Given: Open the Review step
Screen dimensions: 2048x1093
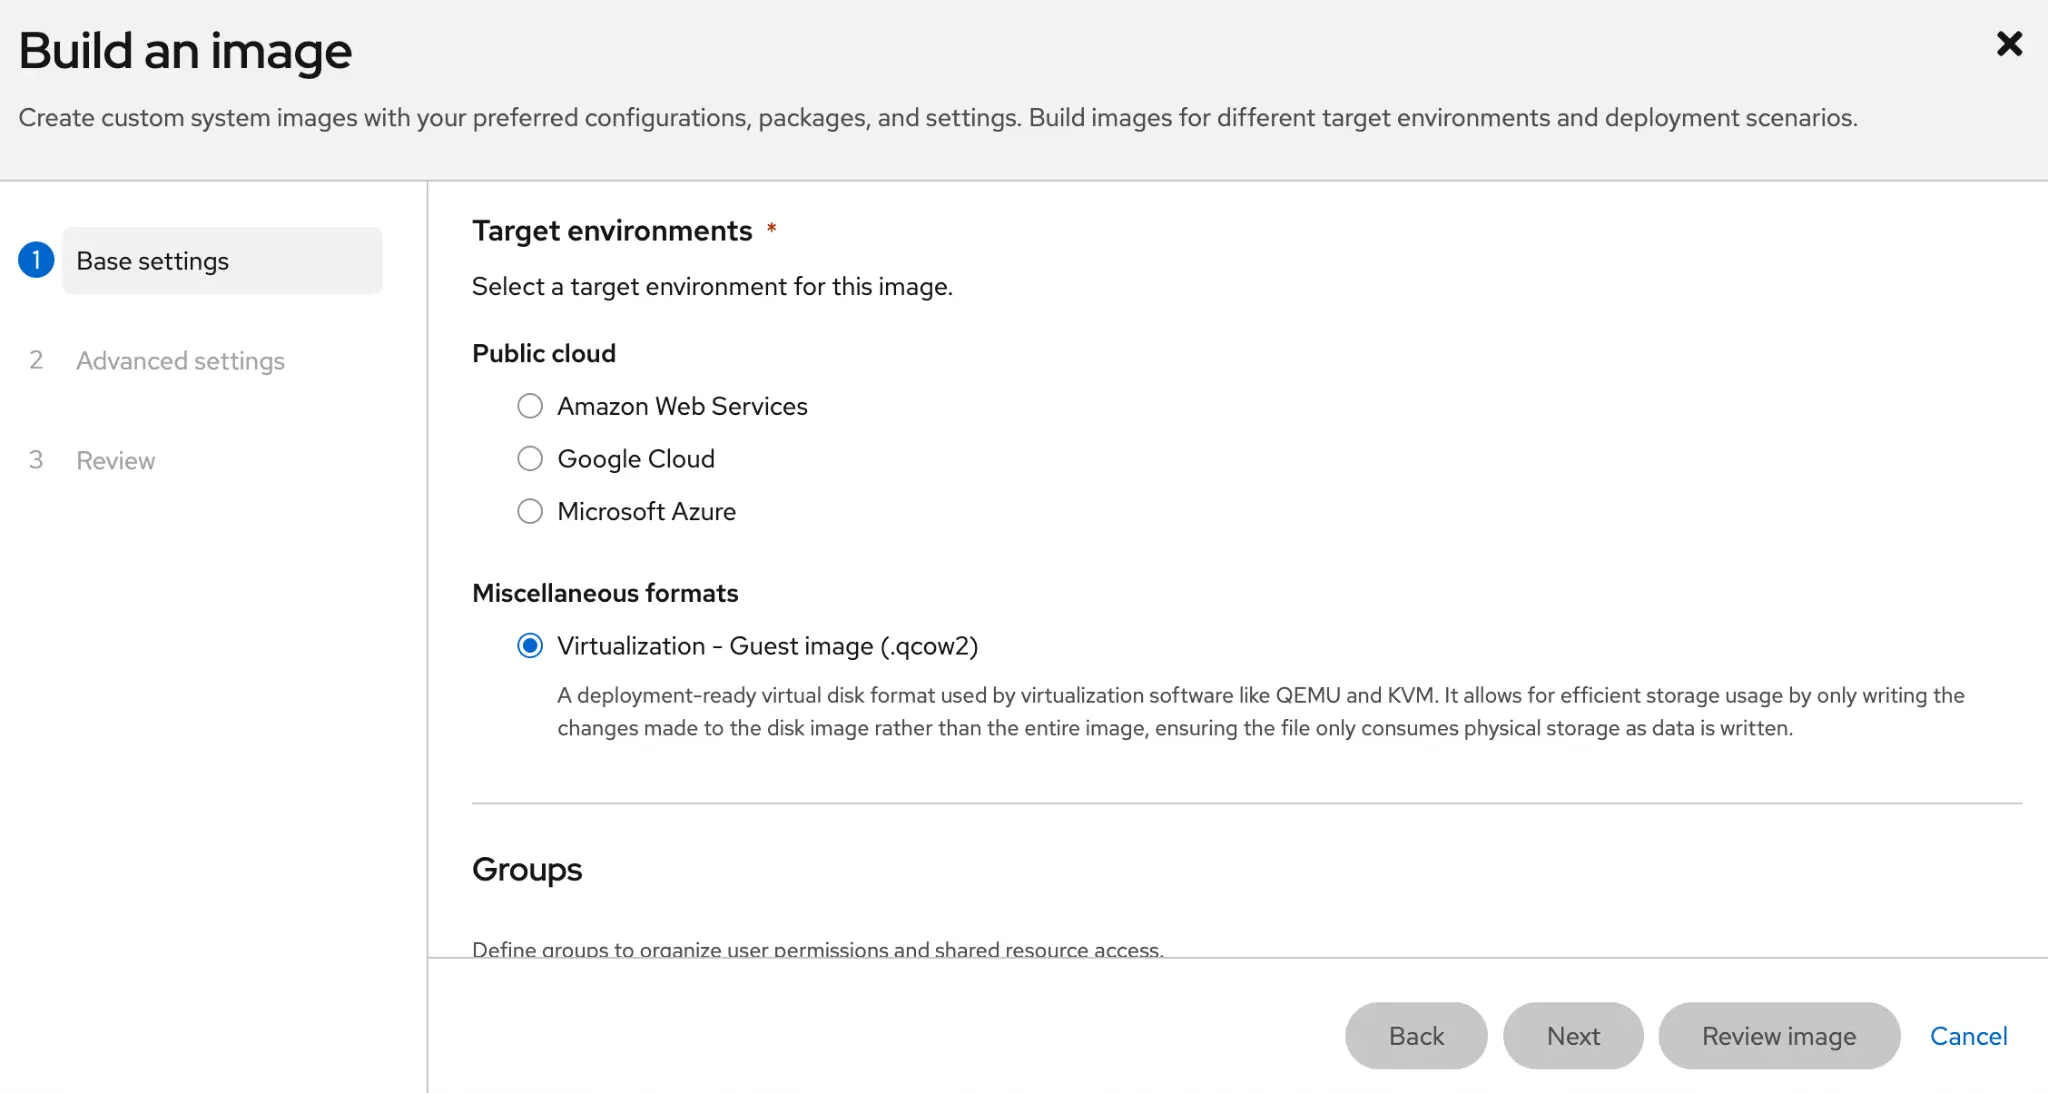Looking at the screenshot, I should pyautogui.click(x=116, y=460).
